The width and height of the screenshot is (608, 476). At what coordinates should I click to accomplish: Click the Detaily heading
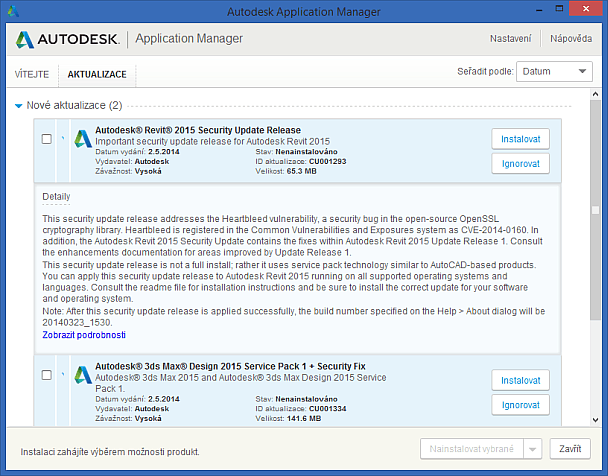click(56, 197)
